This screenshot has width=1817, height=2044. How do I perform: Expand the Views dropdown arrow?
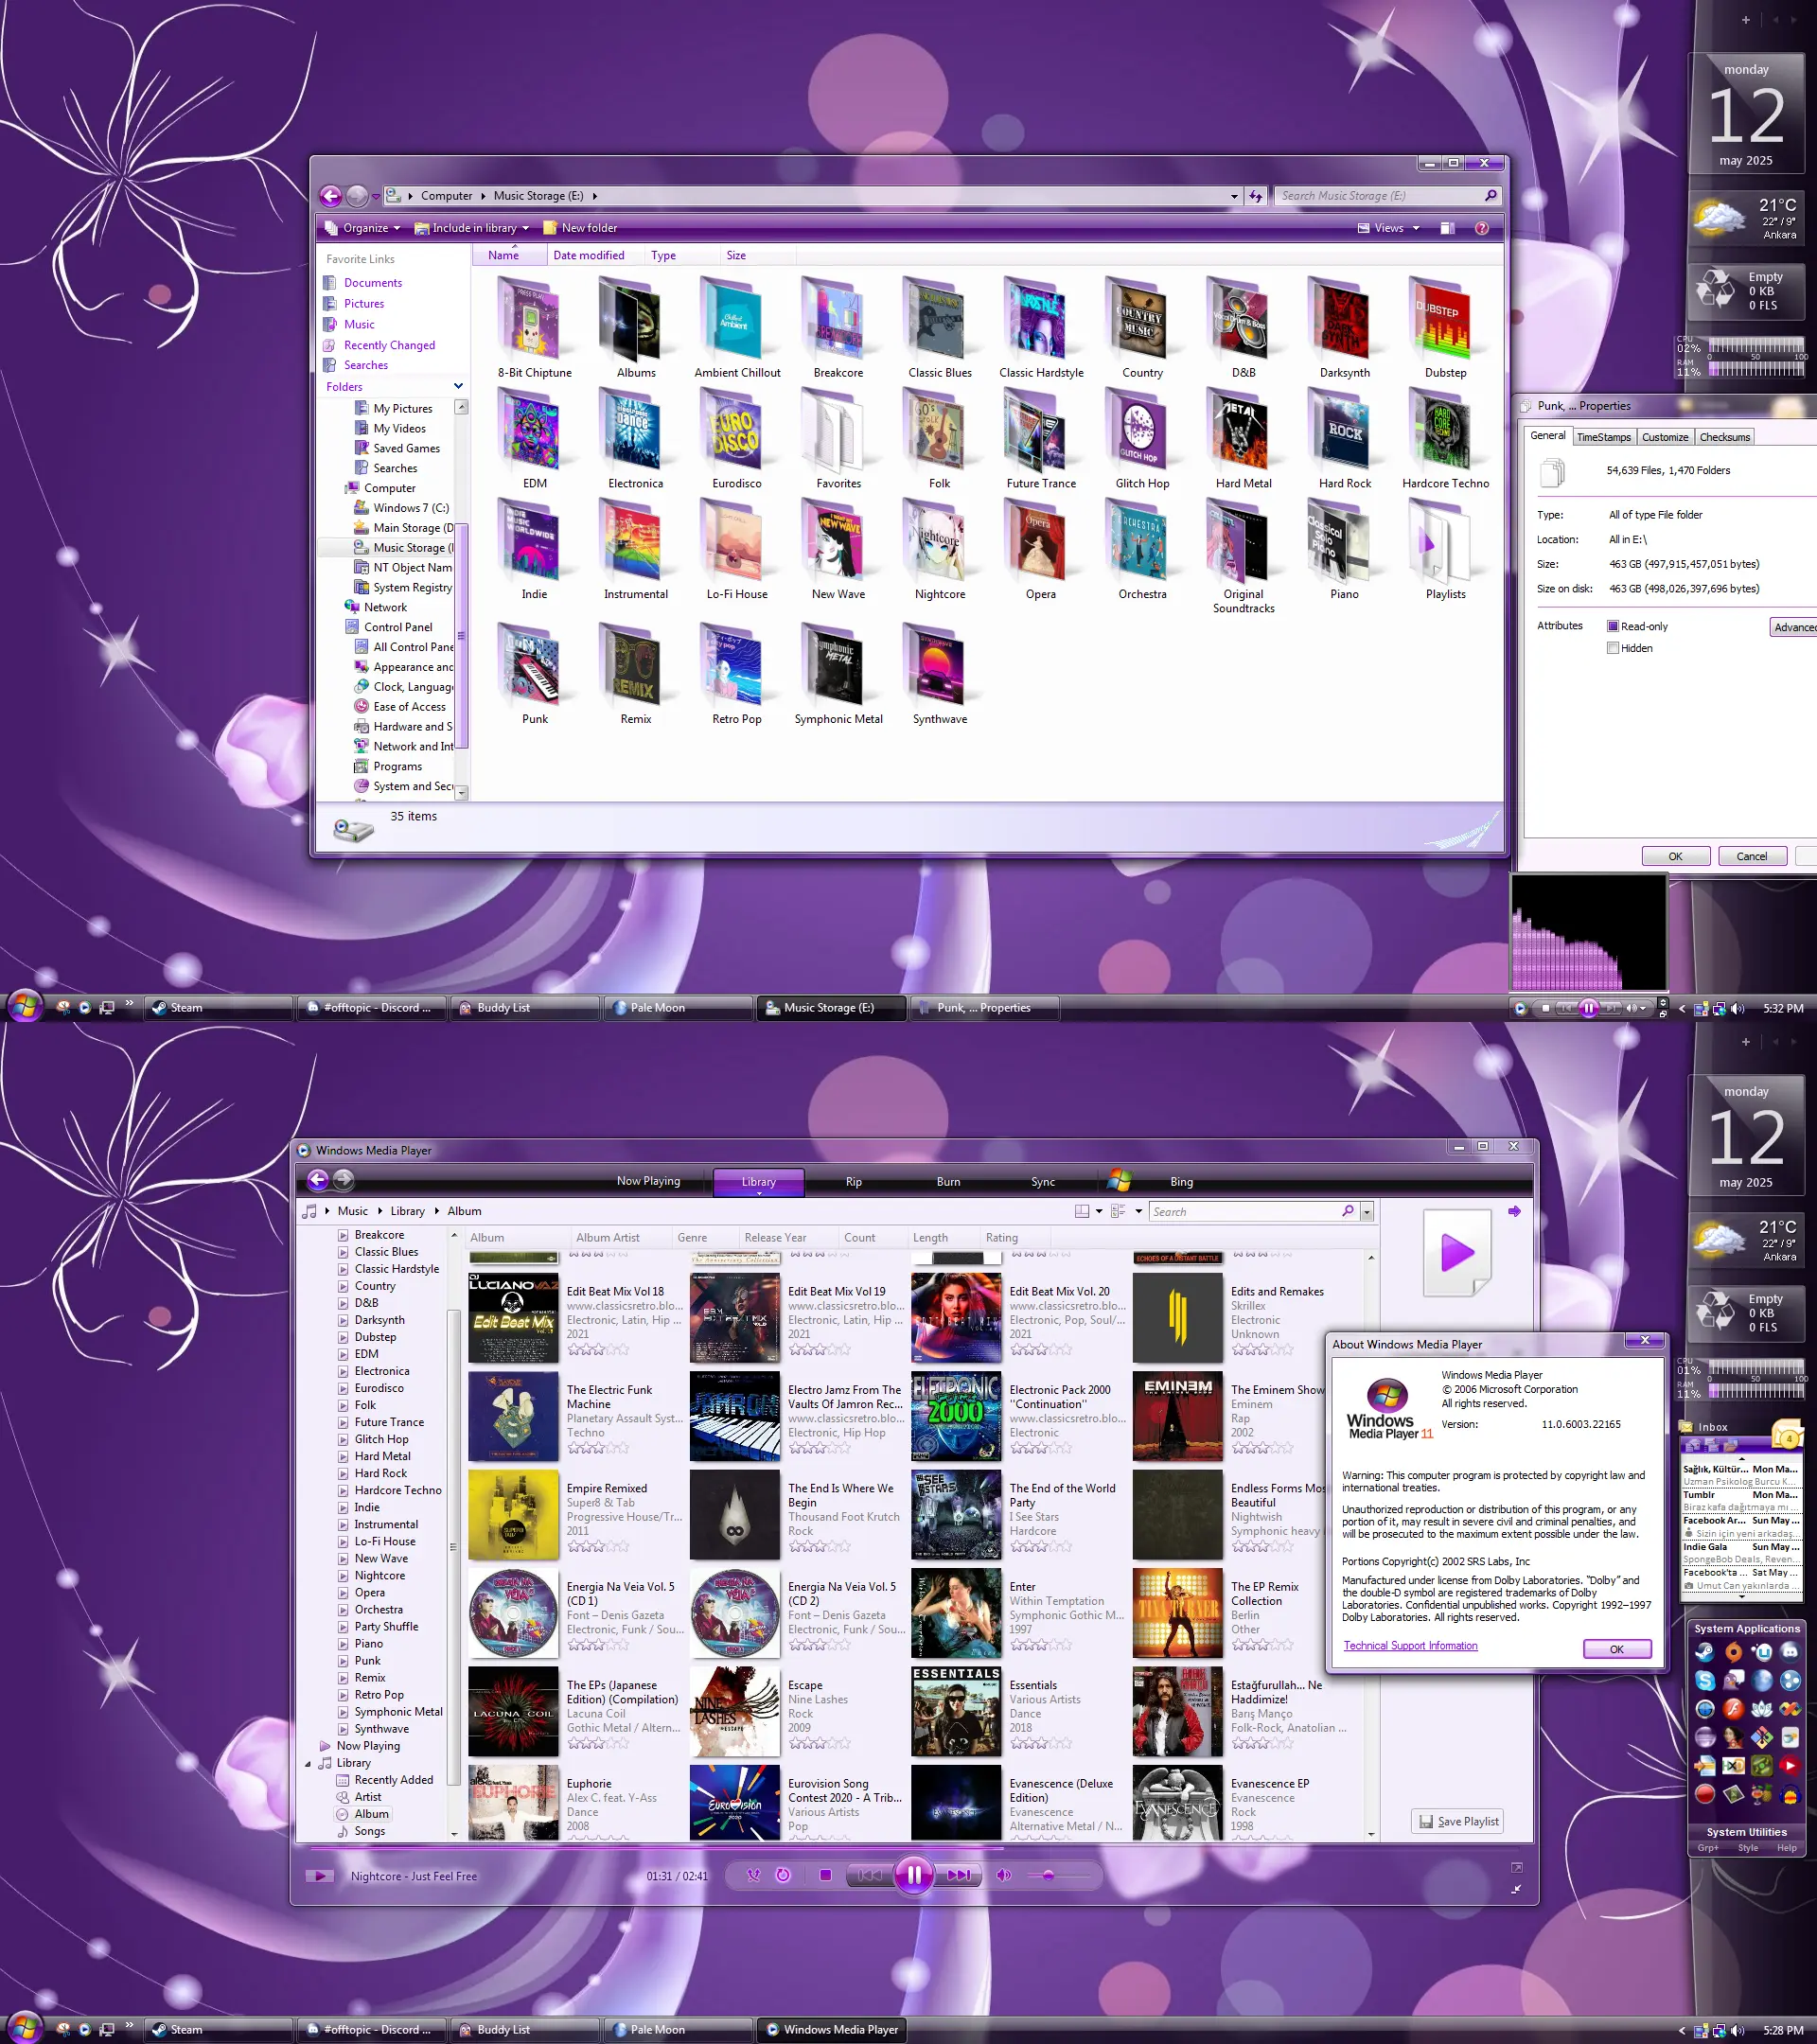(x=1415, y=228)
